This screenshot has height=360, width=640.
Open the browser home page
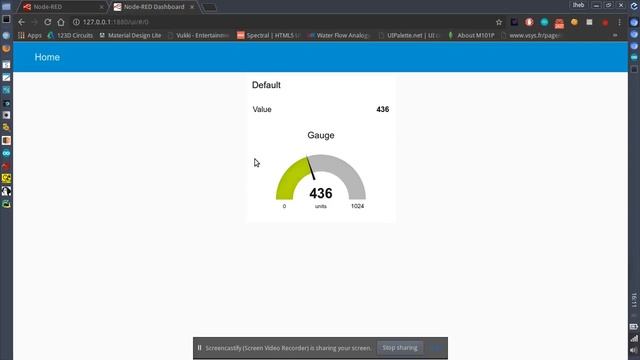(61, 22)
